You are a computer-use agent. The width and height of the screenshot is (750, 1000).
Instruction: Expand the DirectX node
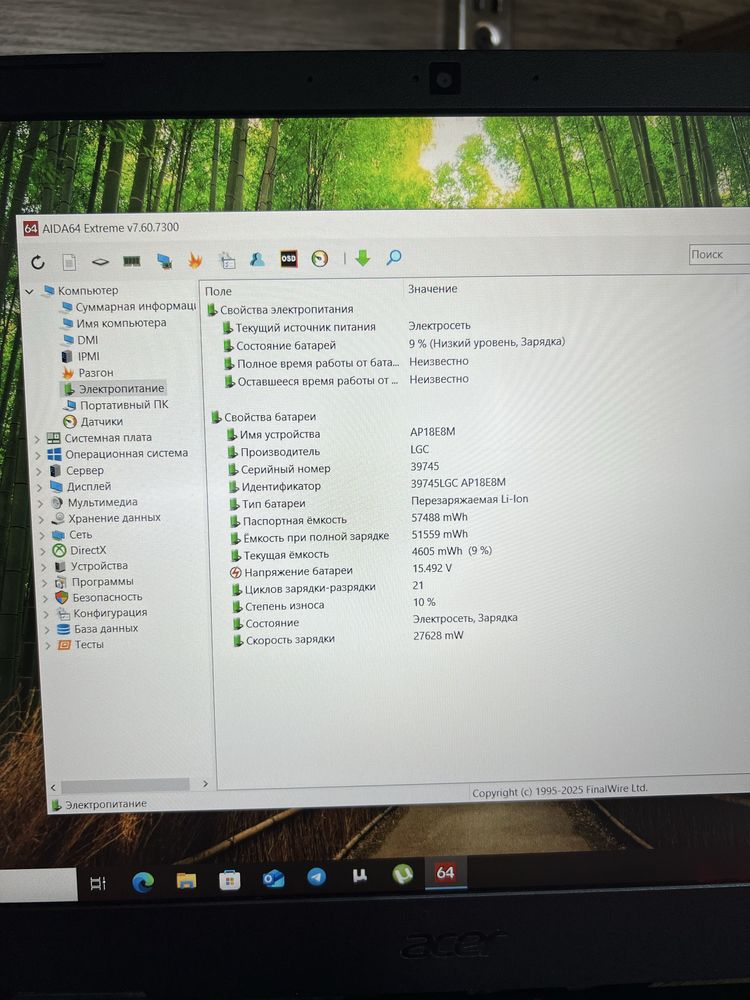click(x=43, y=552)
